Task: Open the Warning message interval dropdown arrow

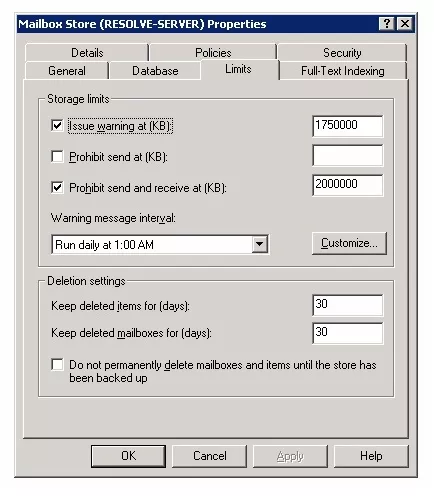Action: 260,244
